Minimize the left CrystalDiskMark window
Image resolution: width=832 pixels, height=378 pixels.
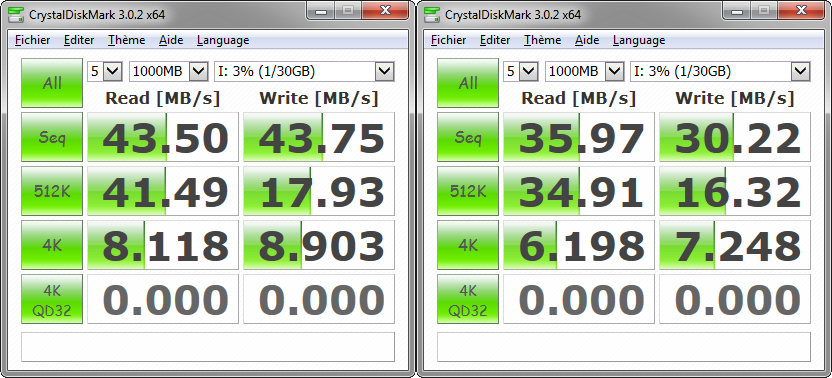click(x=320, y=10)
